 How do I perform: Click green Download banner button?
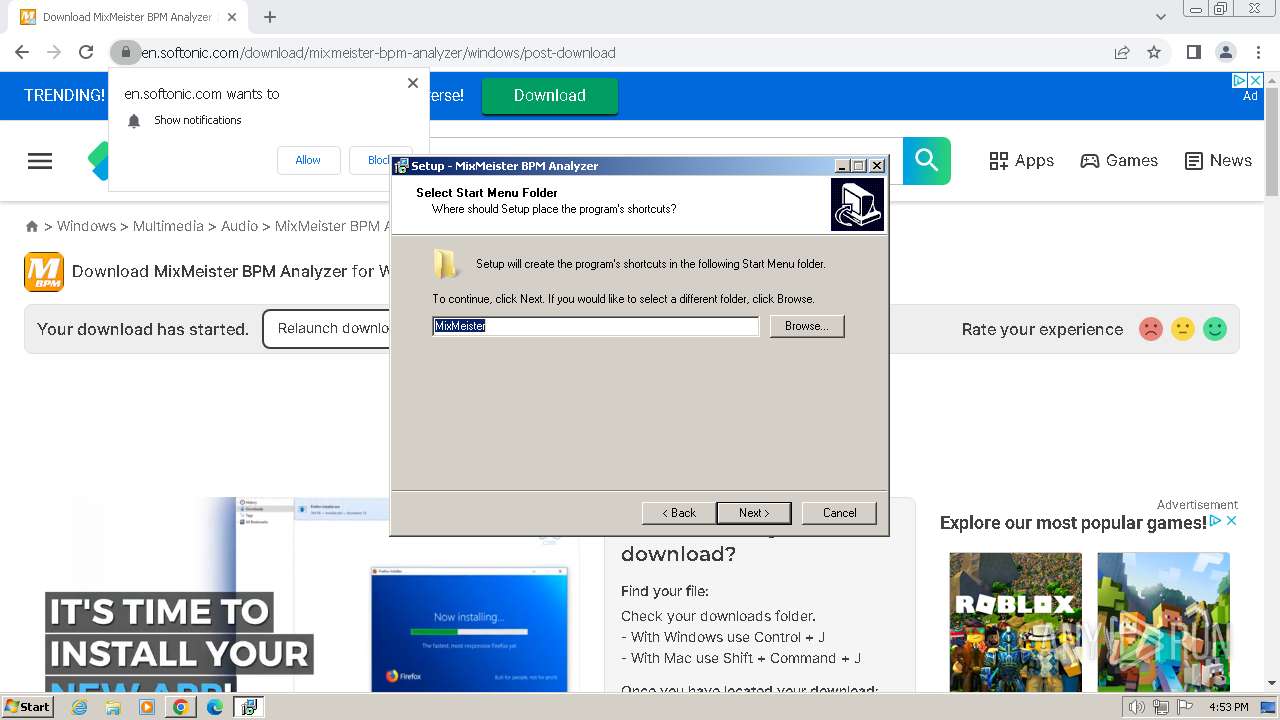(x=550, y=95)
